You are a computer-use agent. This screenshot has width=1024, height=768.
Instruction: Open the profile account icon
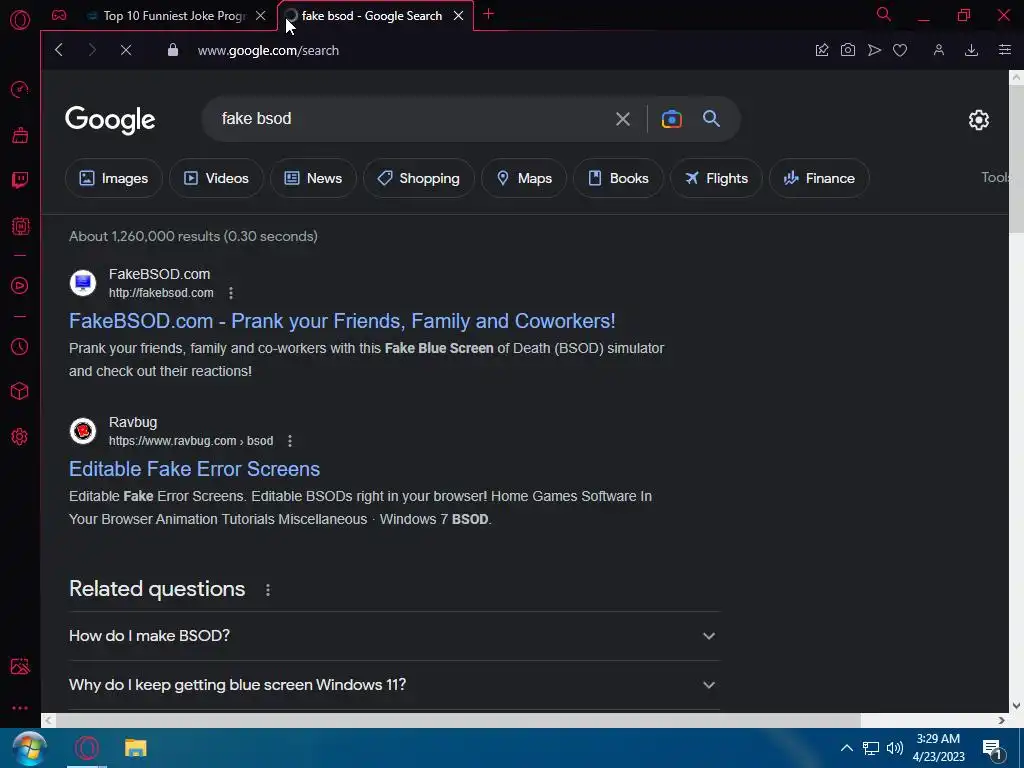coord(938,50)
